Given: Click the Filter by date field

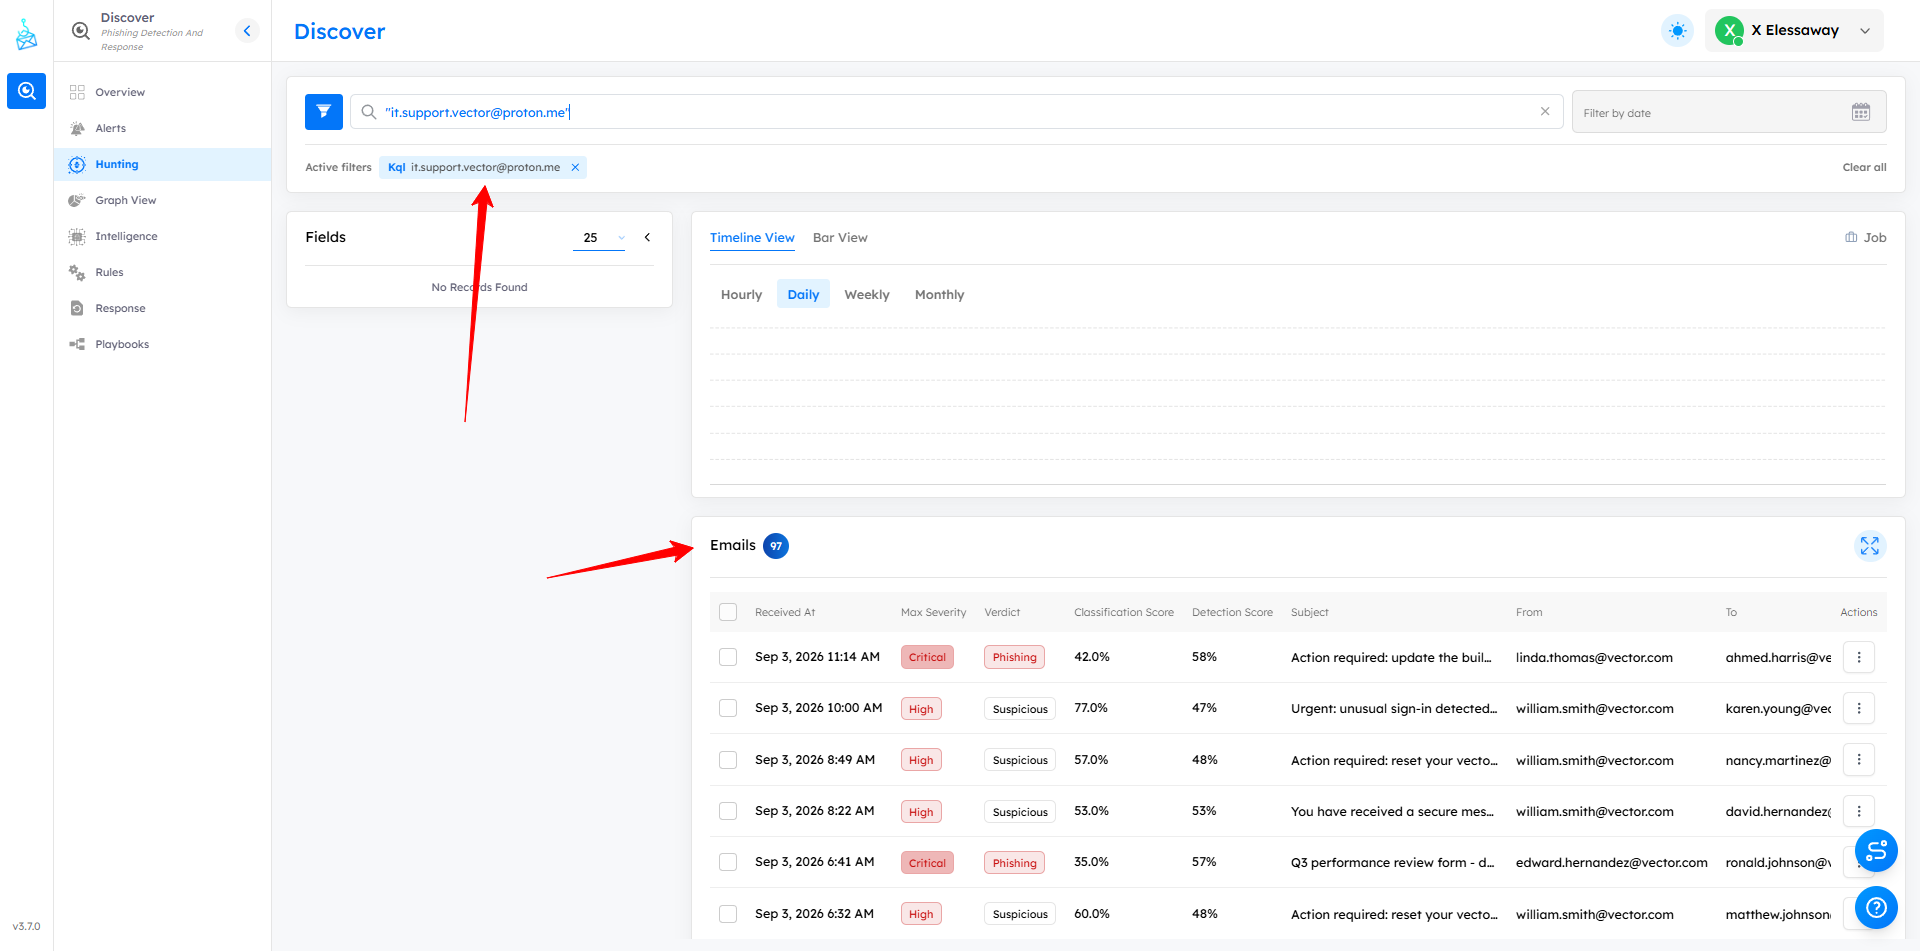Looking at the screenshot, I should [1729, 112].
